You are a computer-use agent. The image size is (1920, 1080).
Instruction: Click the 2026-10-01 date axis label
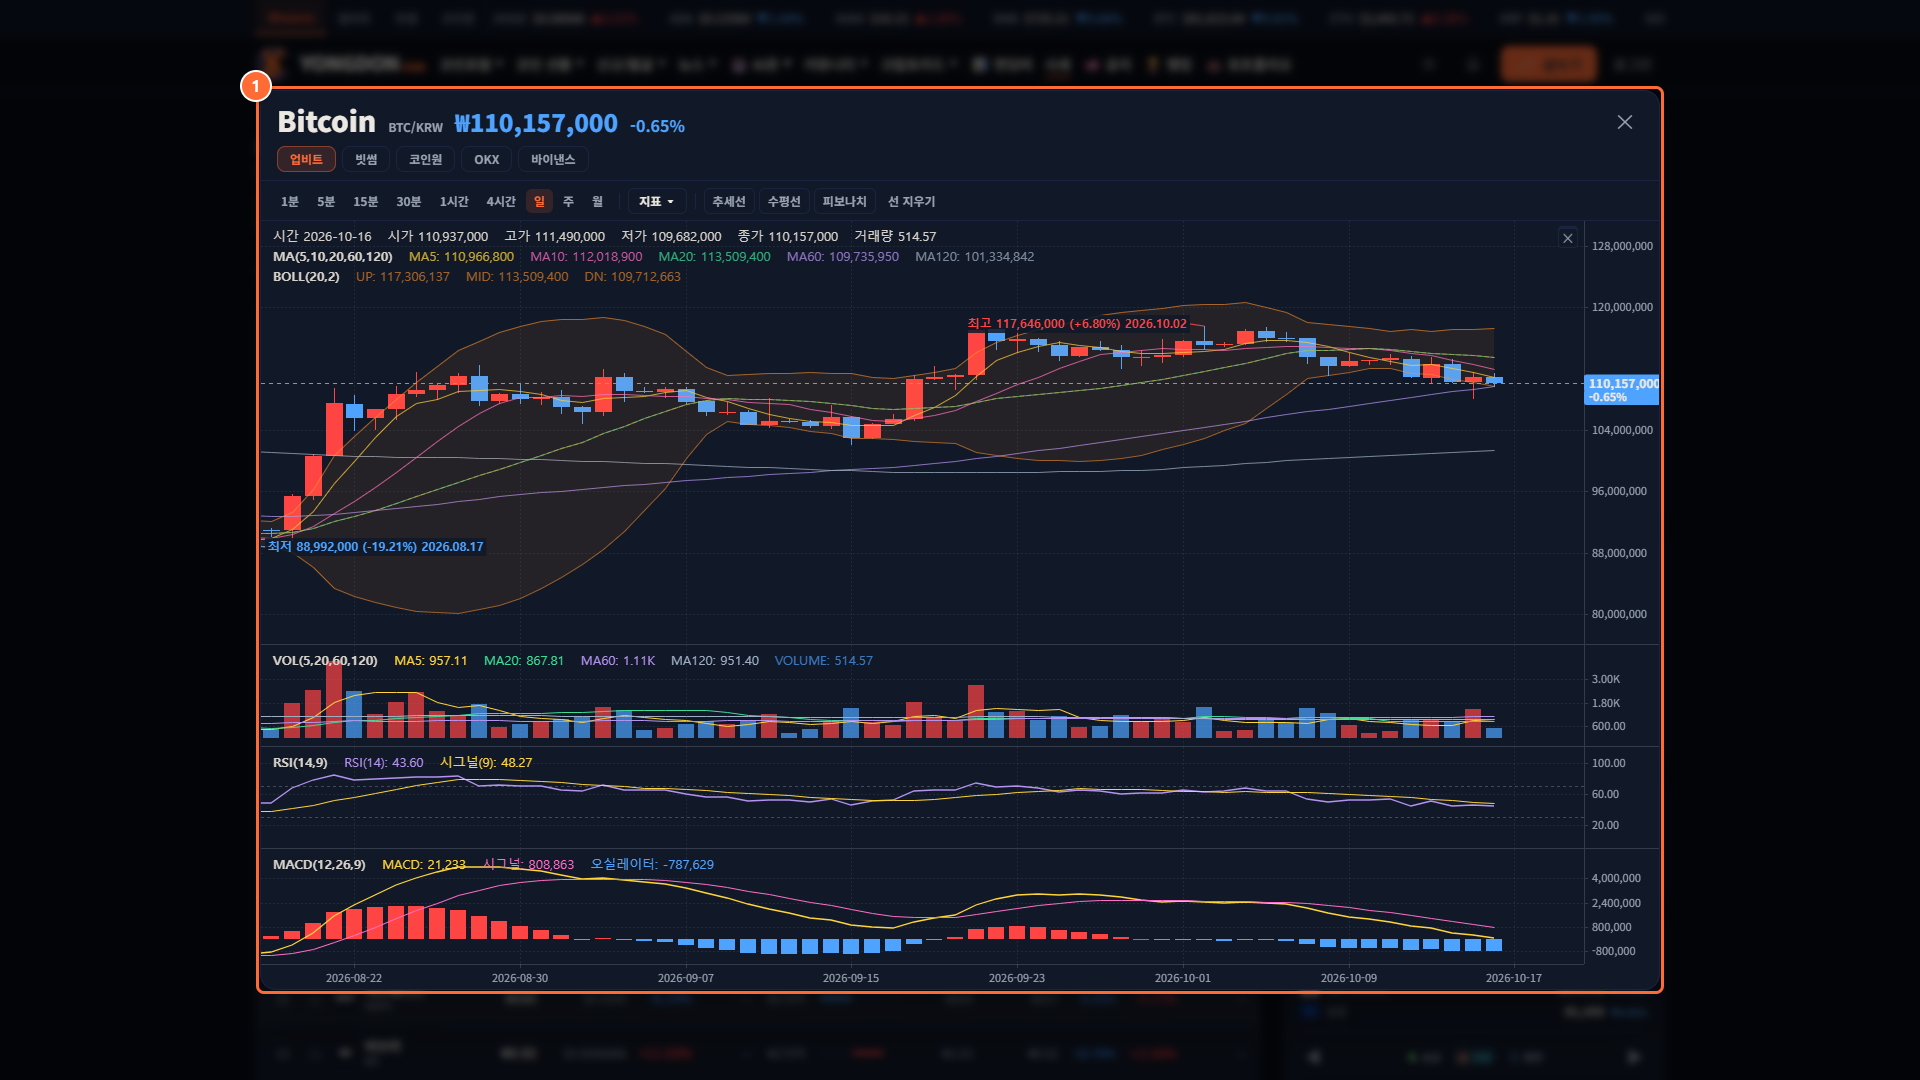pyautogui.click(x=1182, y=978)
